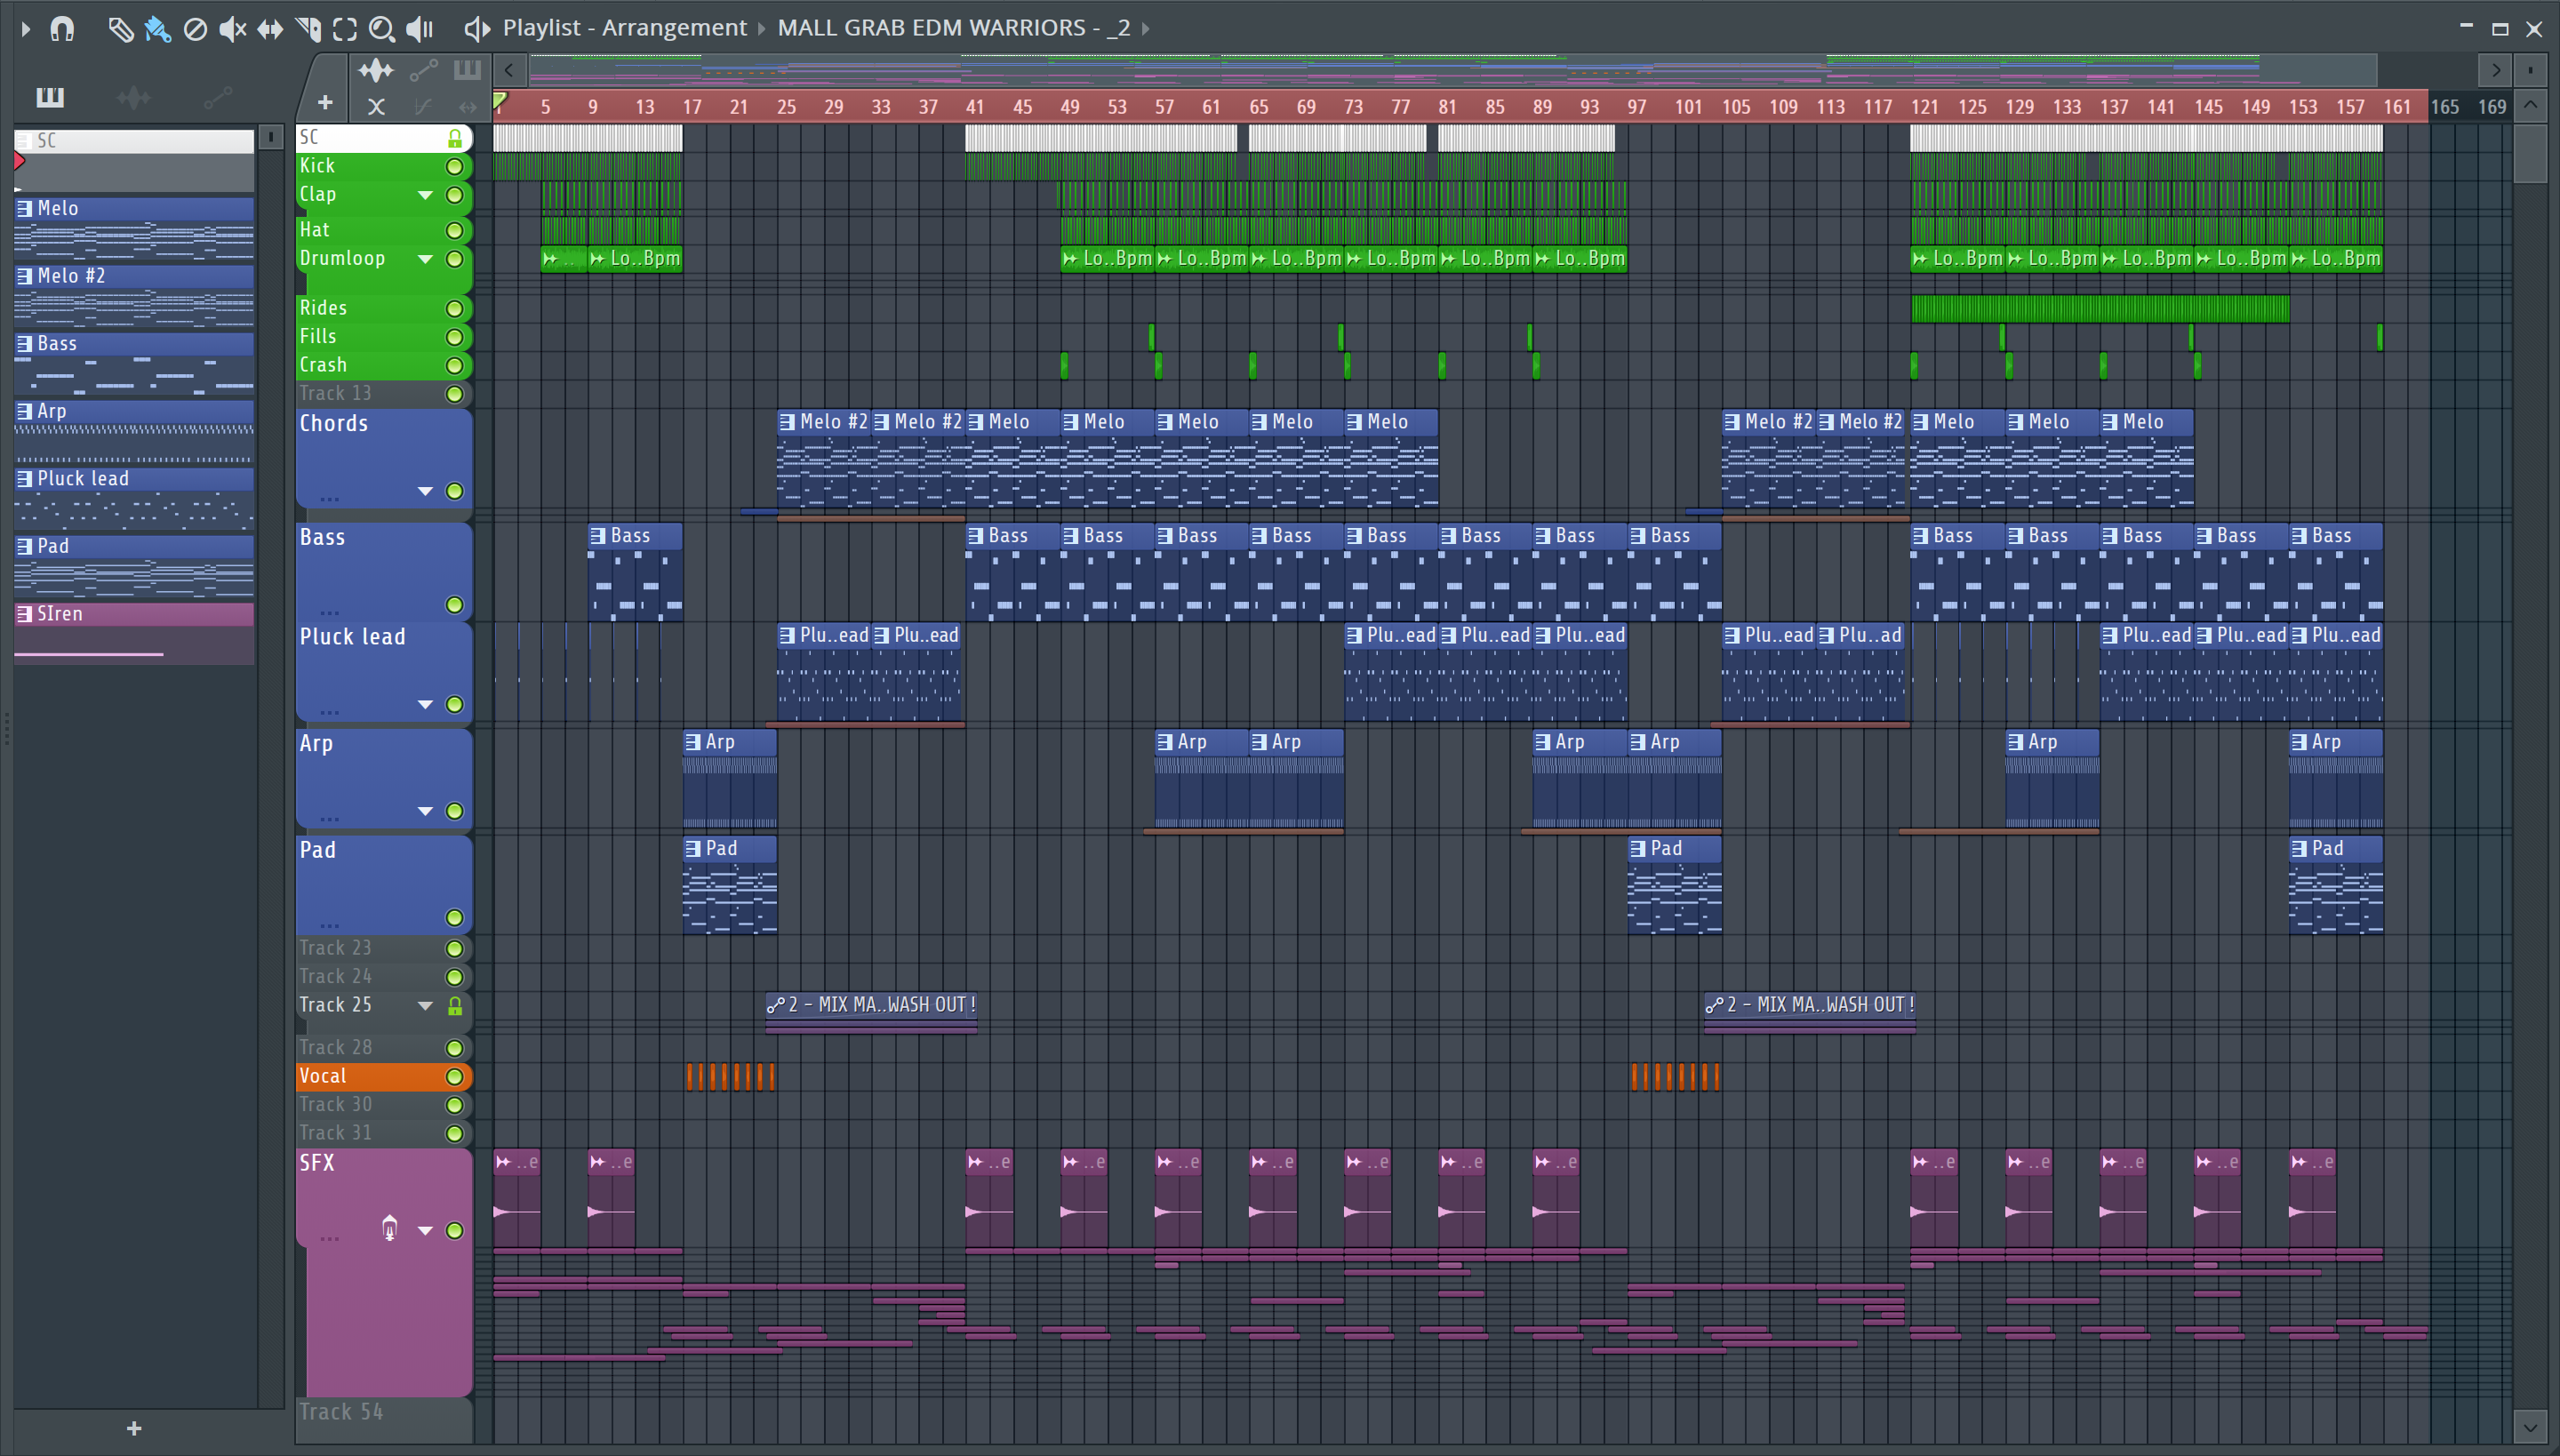The image size is (2560, 1456).
Task: Select the Bass pattern in the picker
Action: pyautogui.click(x=134, y=364)
